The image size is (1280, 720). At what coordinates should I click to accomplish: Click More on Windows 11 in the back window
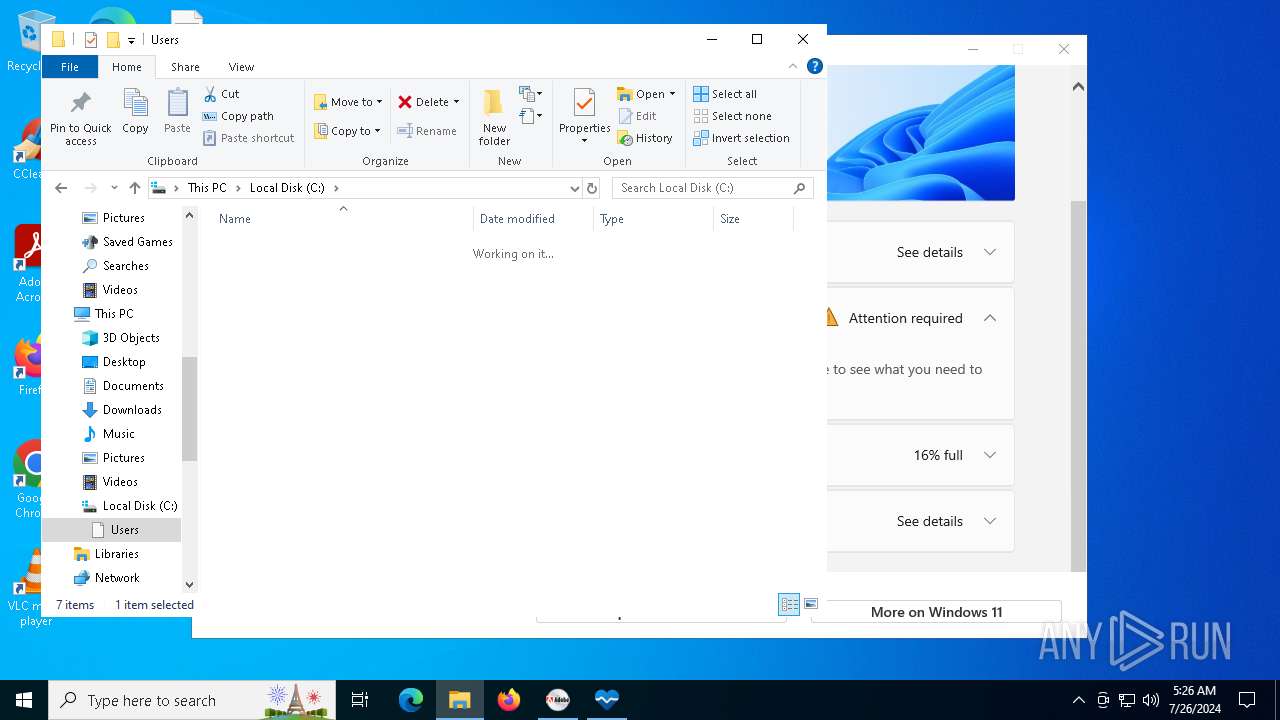[936, 612]
